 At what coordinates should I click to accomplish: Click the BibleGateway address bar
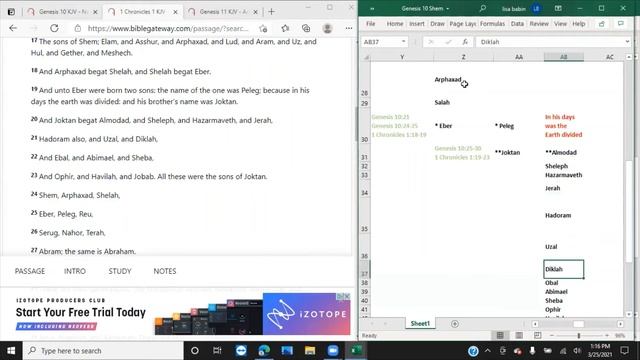click(168, 28)
